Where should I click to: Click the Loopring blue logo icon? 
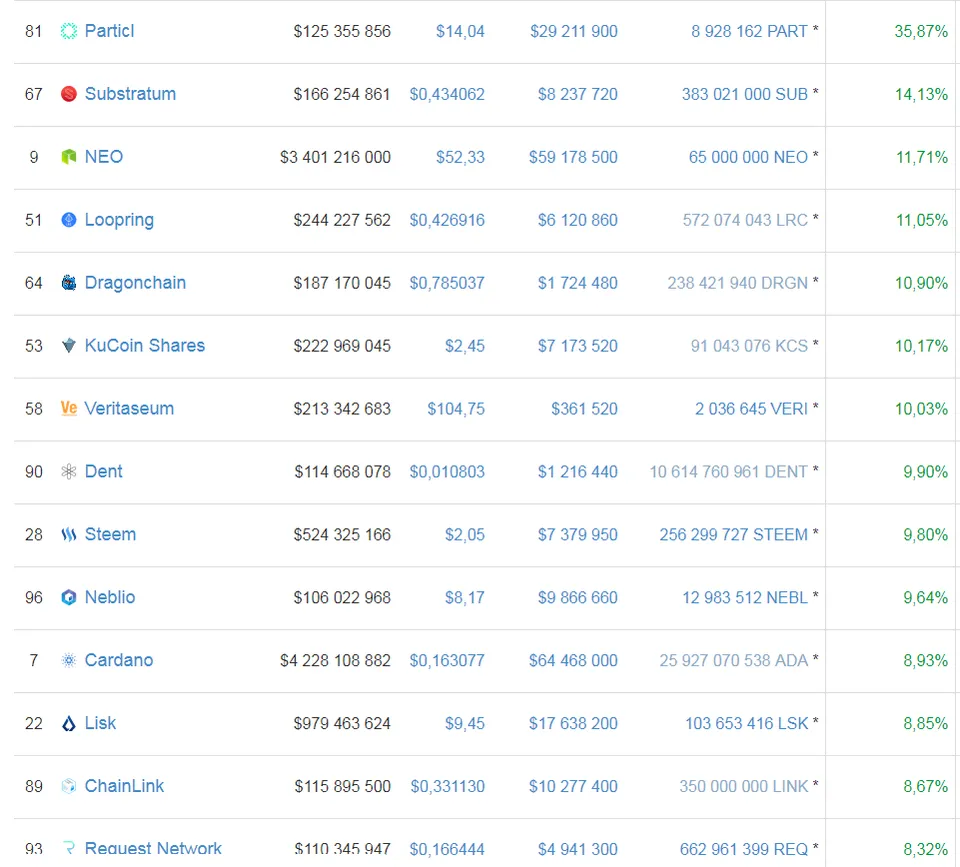tap(69, 220)
